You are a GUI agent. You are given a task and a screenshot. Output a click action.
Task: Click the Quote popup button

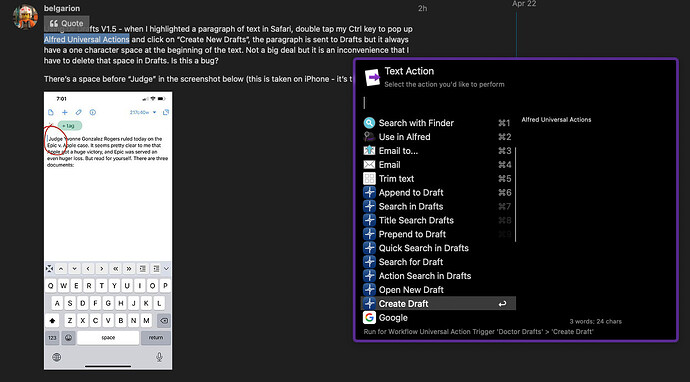coord(66,23)
